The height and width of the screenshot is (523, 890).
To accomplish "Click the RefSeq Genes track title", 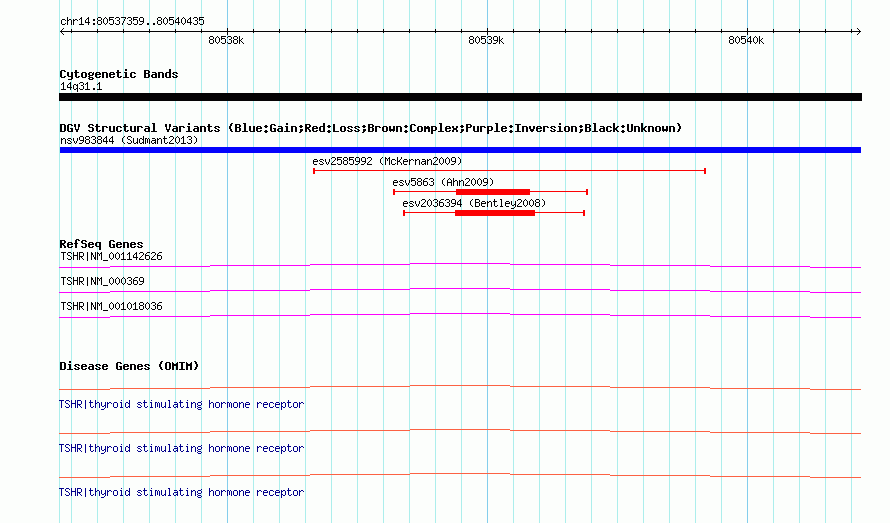I will 101,244.
